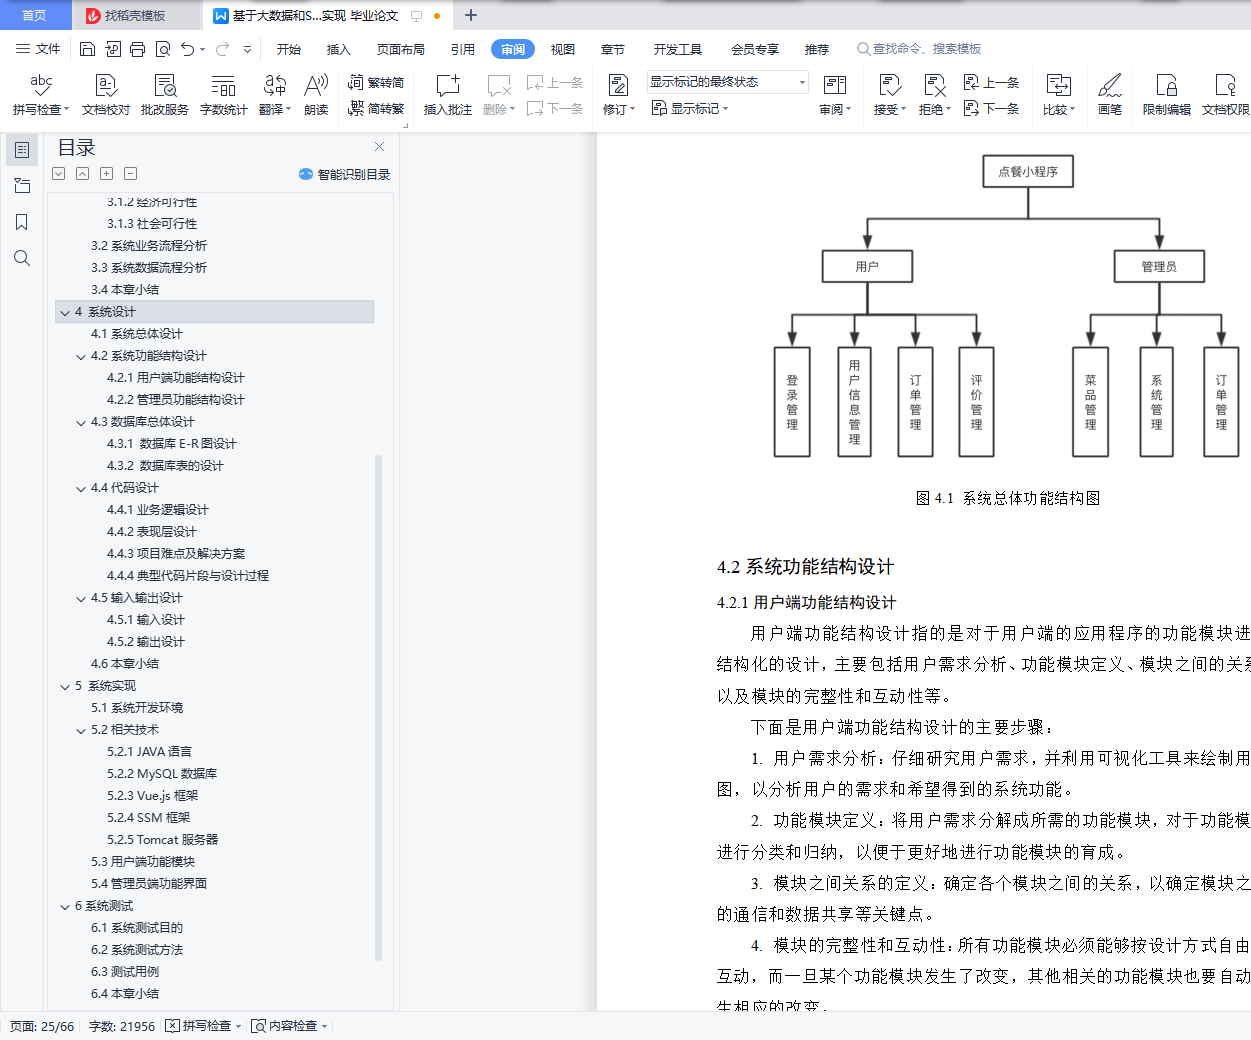Jump to '4.3.1 数据库 E-R 图设计' in outline

172,444
